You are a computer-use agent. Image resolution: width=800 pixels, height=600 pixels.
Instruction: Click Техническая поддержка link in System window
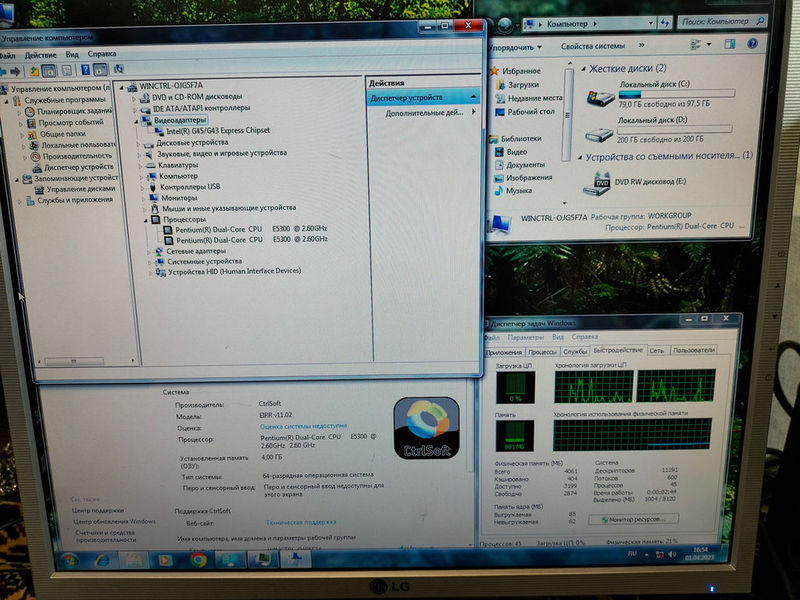[301, 522]
